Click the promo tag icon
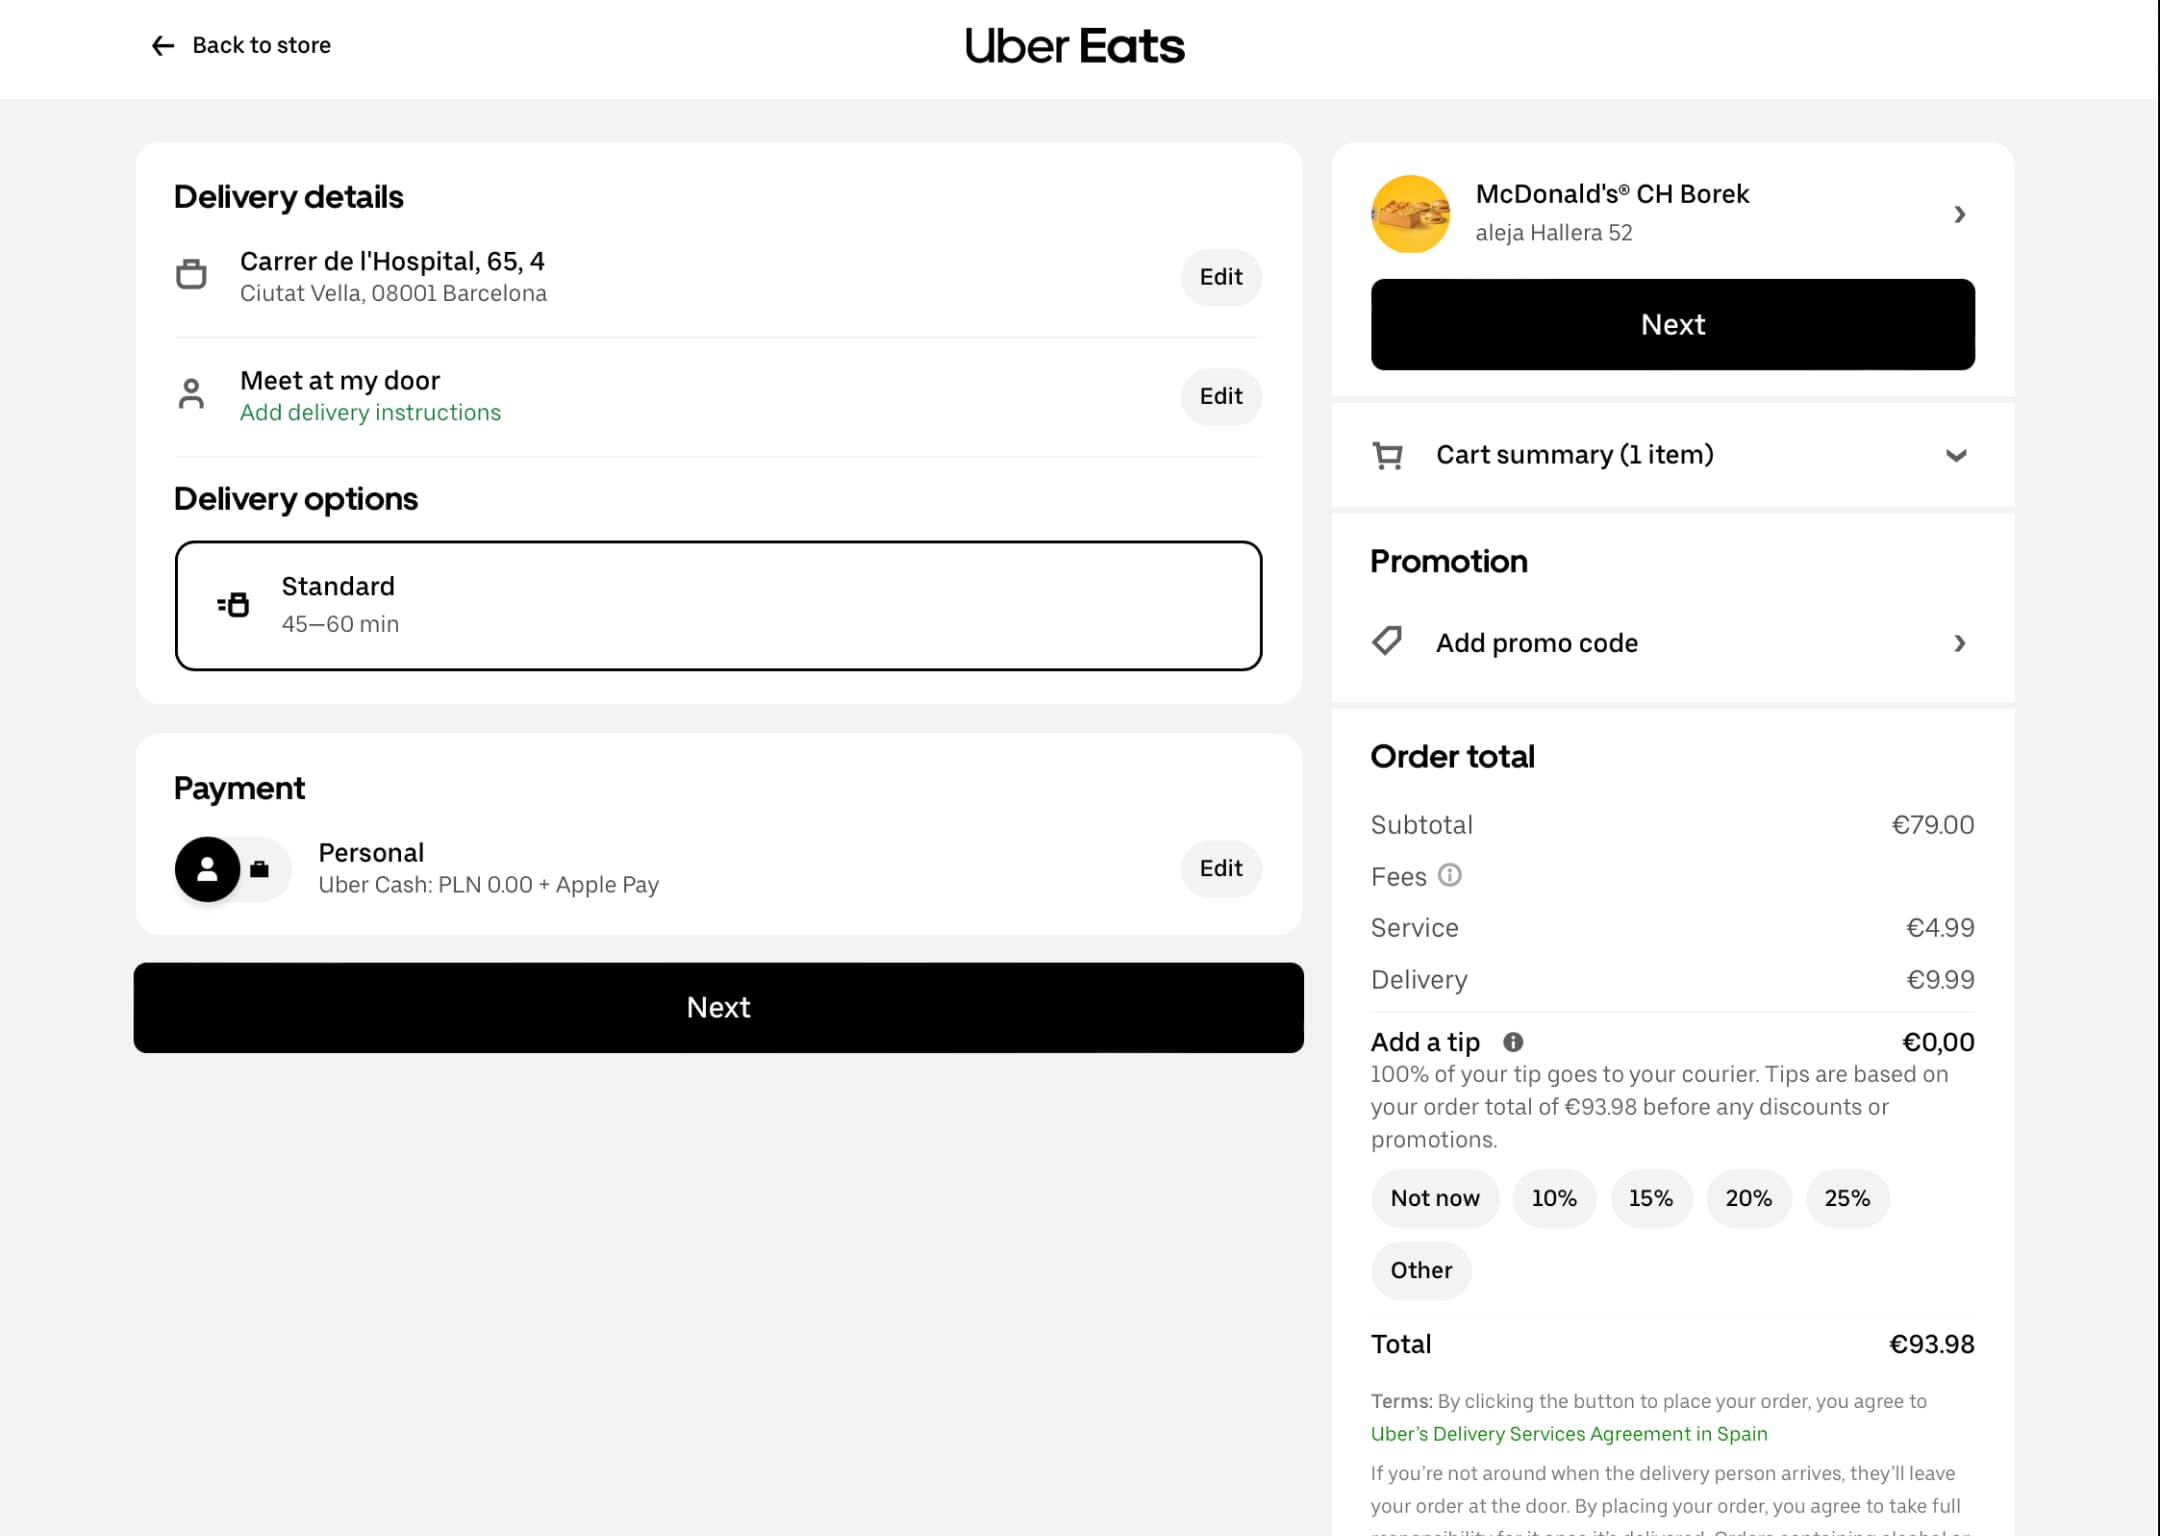2160x1536 pixels. coord(1387,641)
